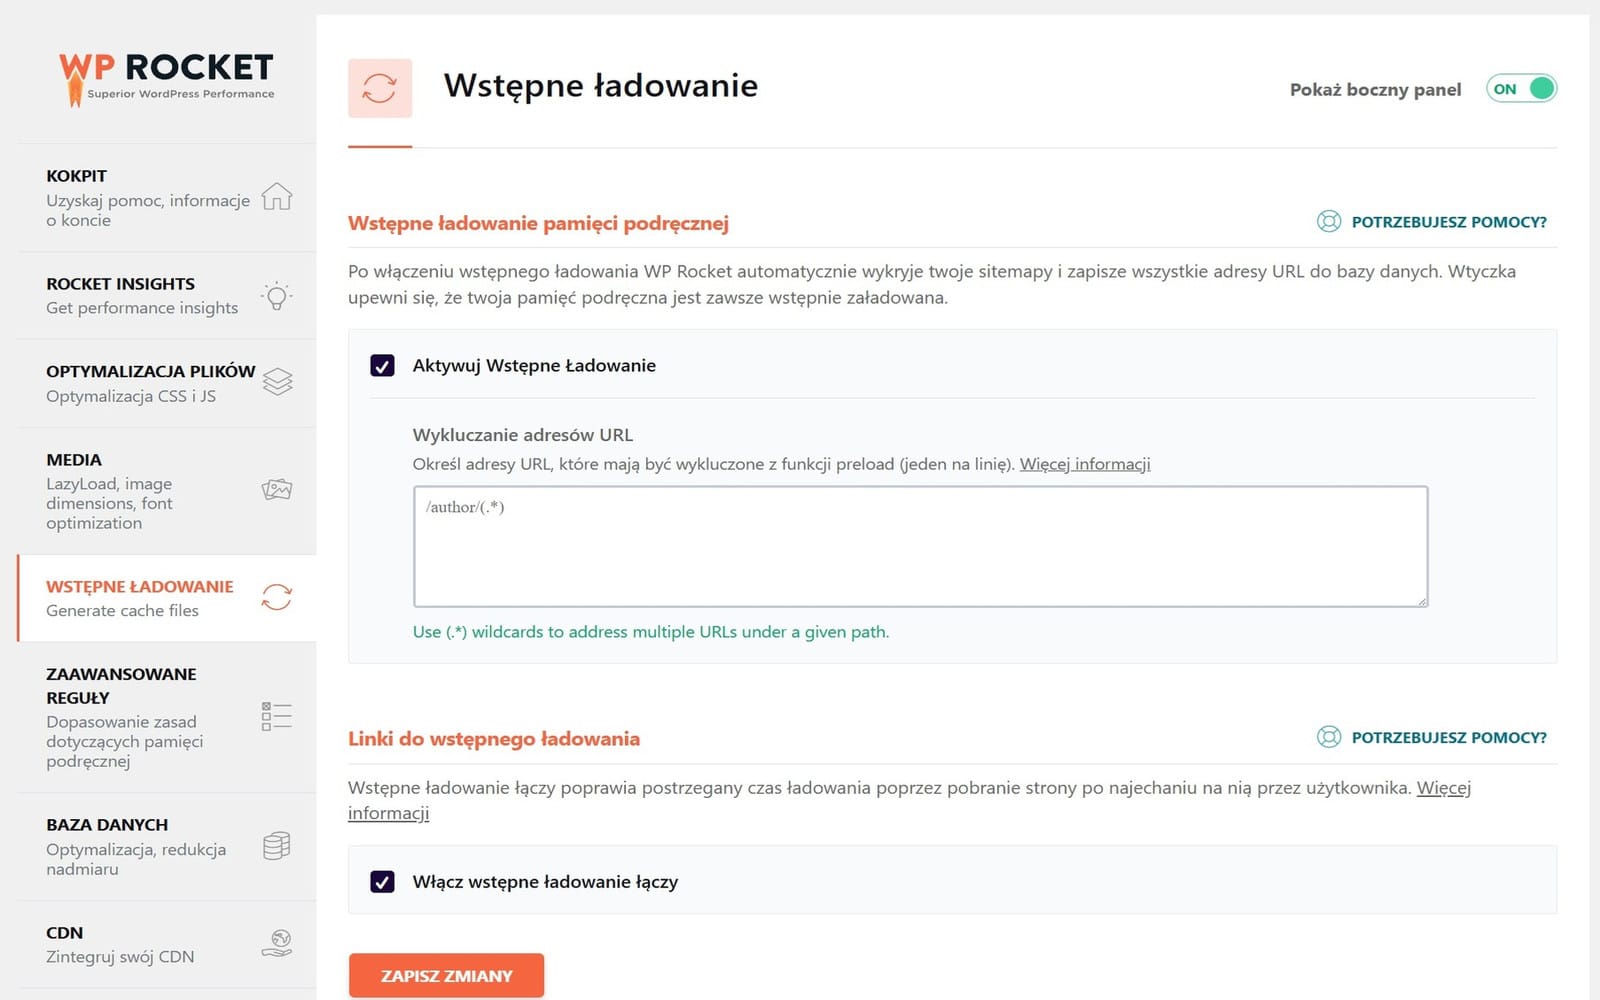Click the Baza danych database icon
Image resolution: width=1600 pixels, height=1000 pixels.
277,846
